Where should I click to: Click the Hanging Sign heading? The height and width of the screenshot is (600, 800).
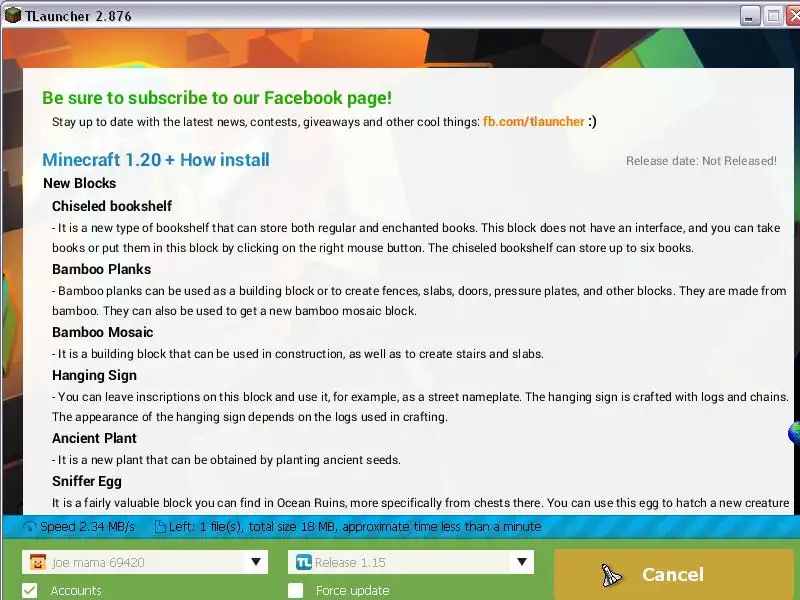(94, 376)
